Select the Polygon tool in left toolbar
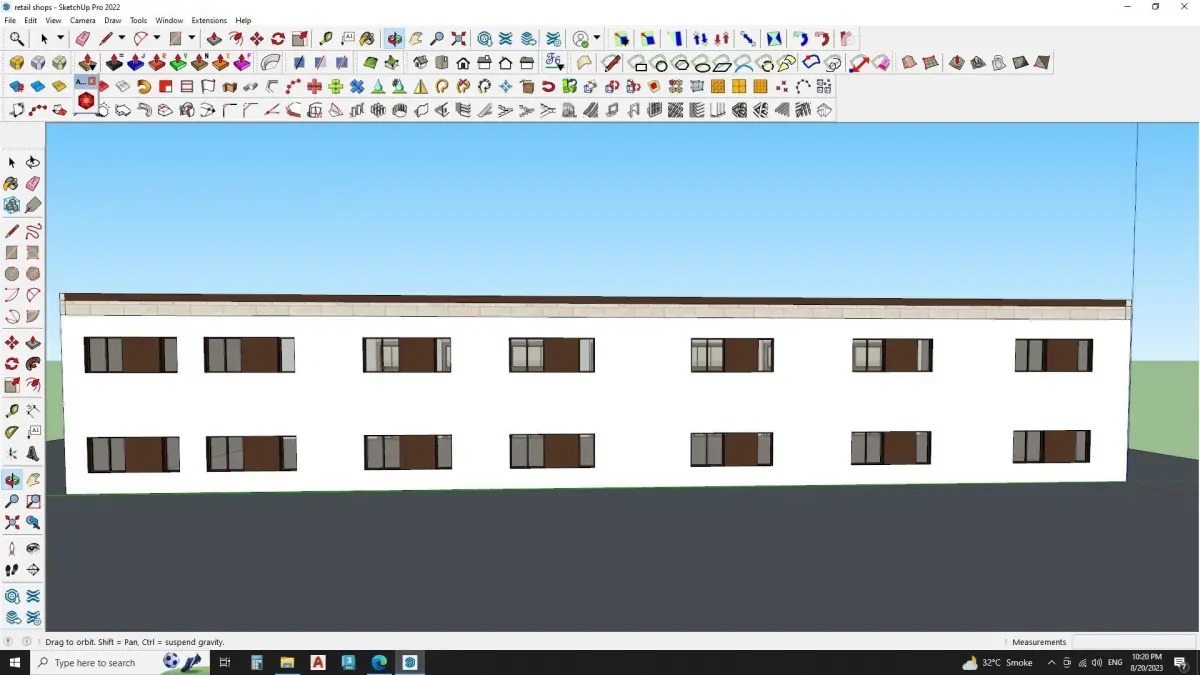 pyautogui.click(x=33, y=272)
